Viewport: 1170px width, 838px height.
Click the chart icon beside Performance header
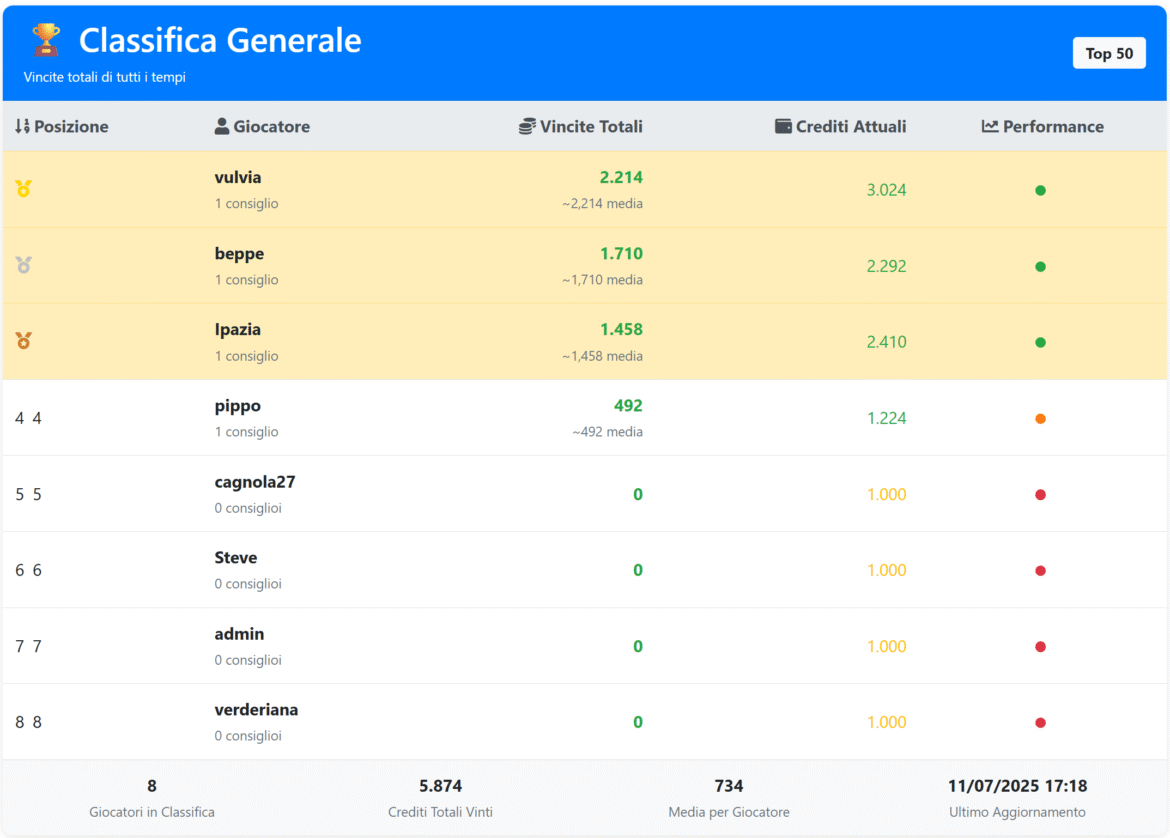pyautogui.click(x=990, y=127)
